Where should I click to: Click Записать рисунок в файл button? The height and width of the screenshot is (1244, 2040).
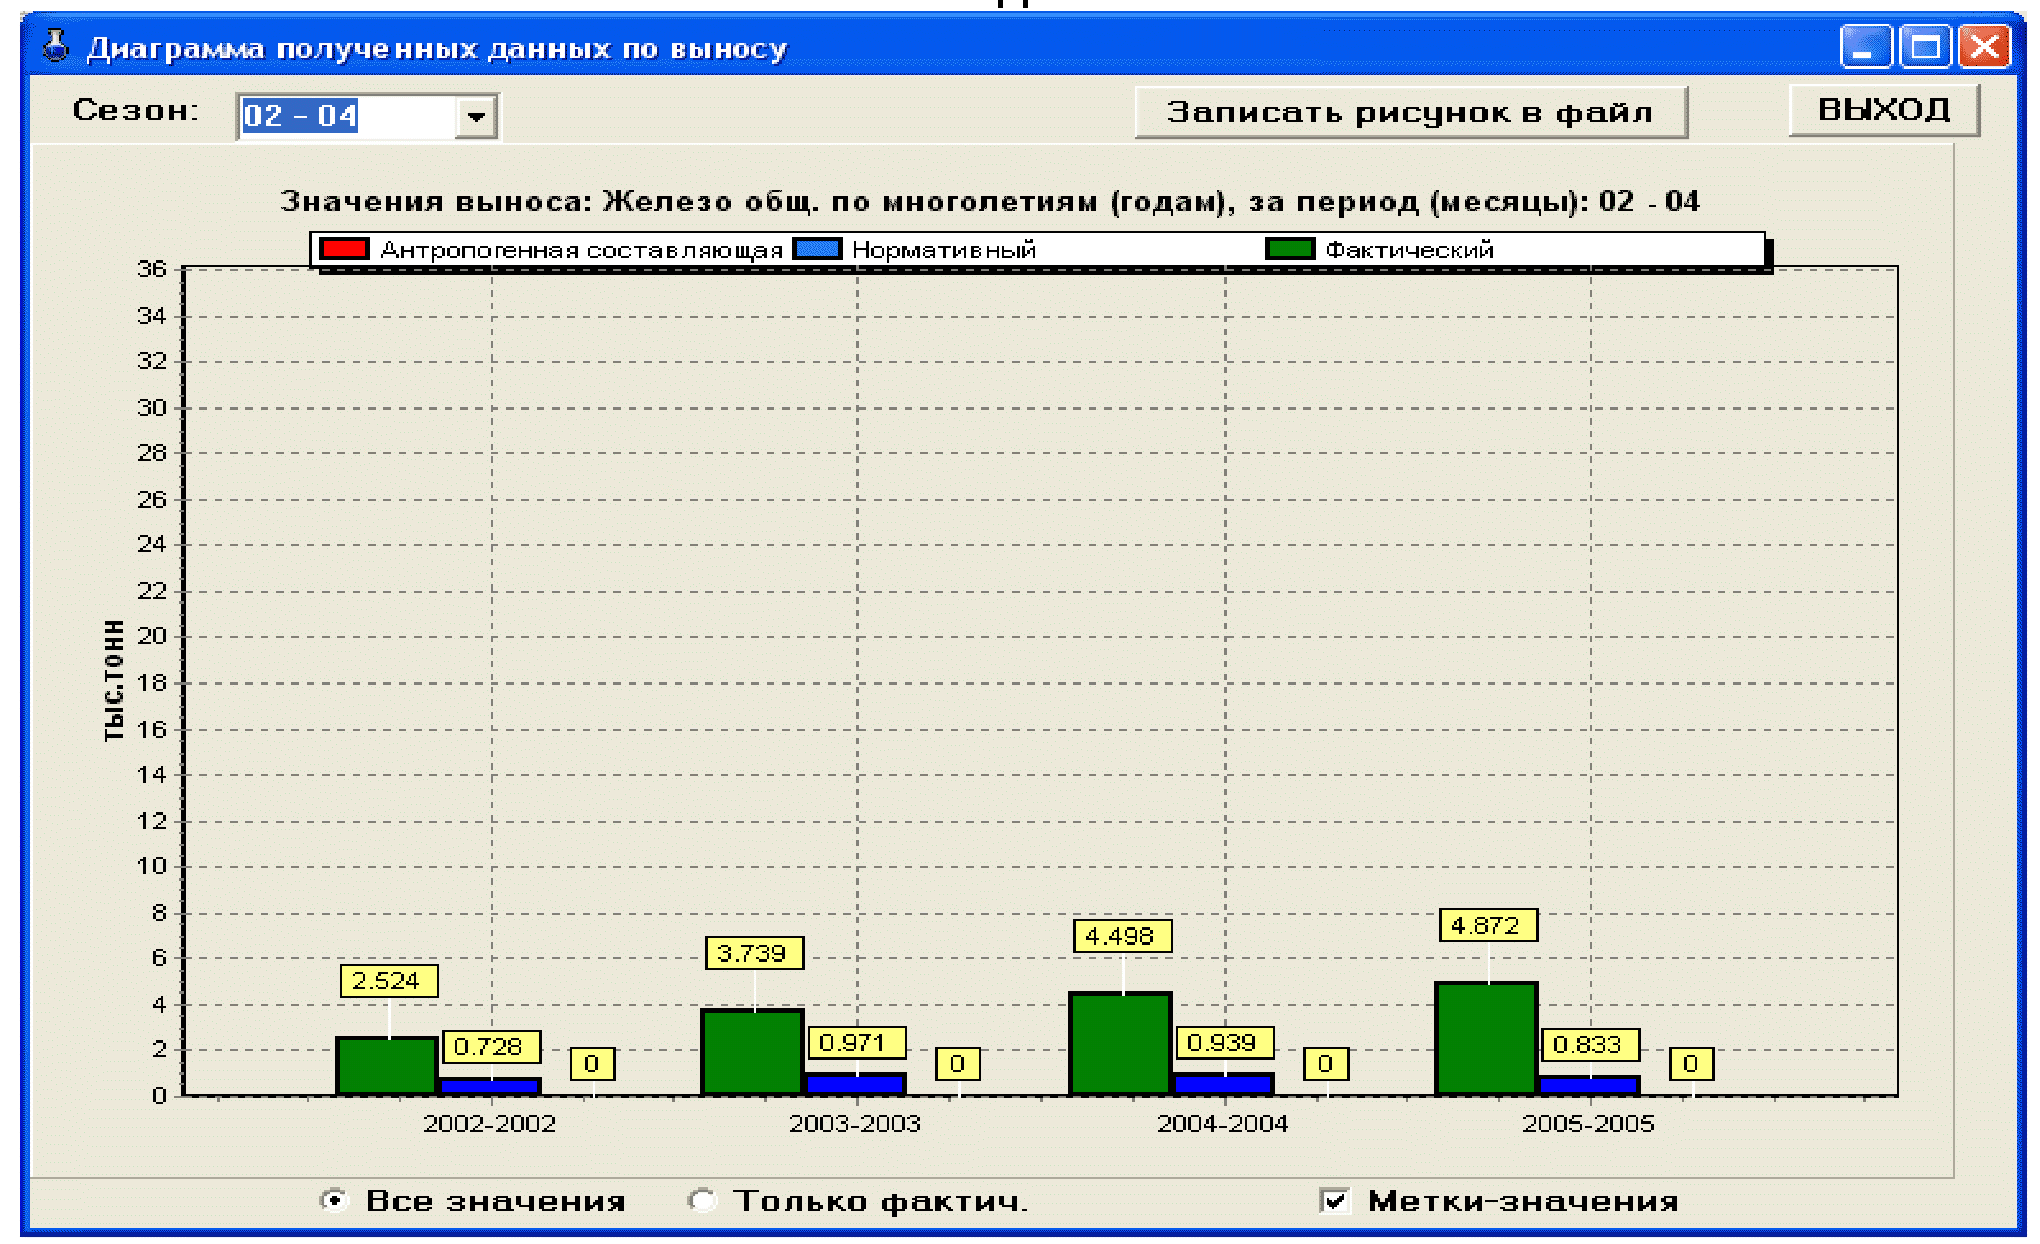(1411, 112)
